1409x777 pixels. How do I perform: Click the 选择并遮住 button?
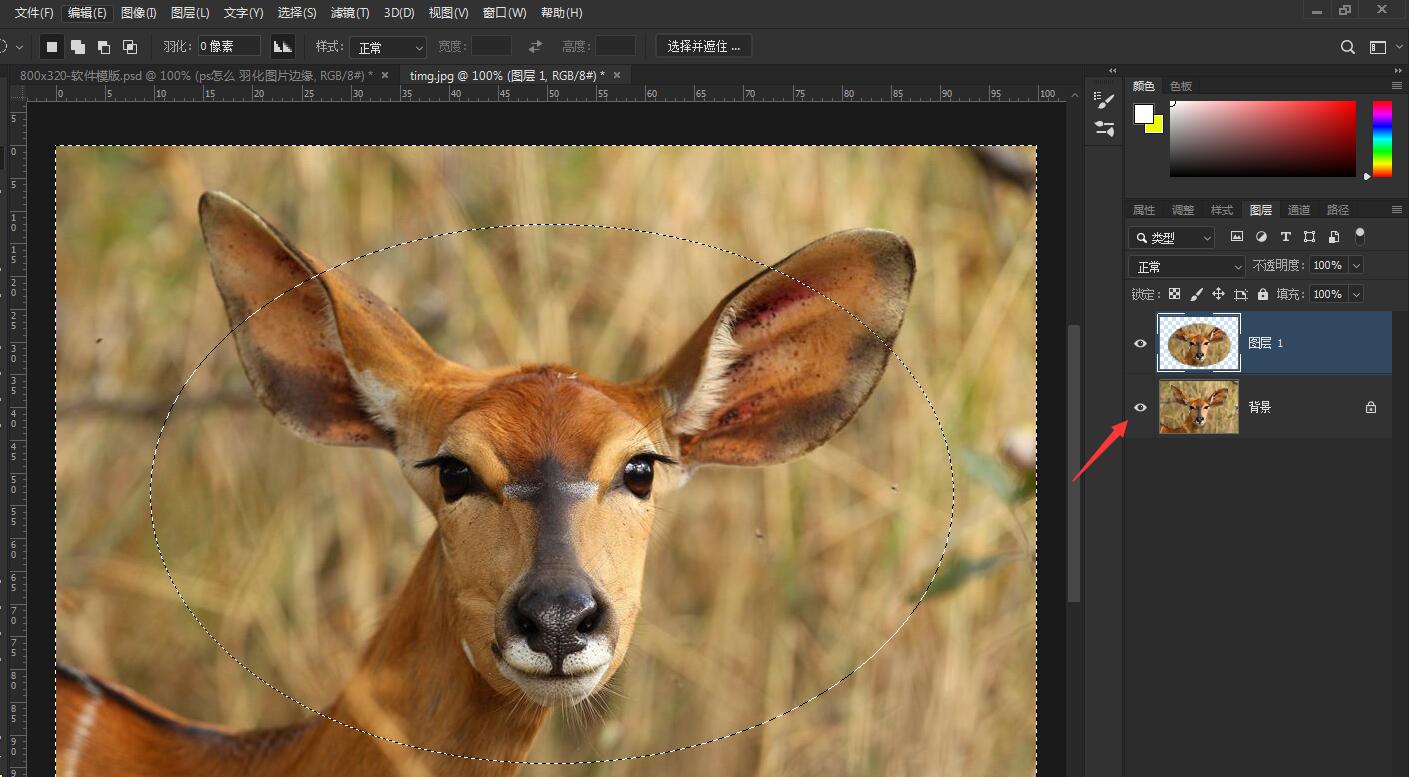point(704,46)
